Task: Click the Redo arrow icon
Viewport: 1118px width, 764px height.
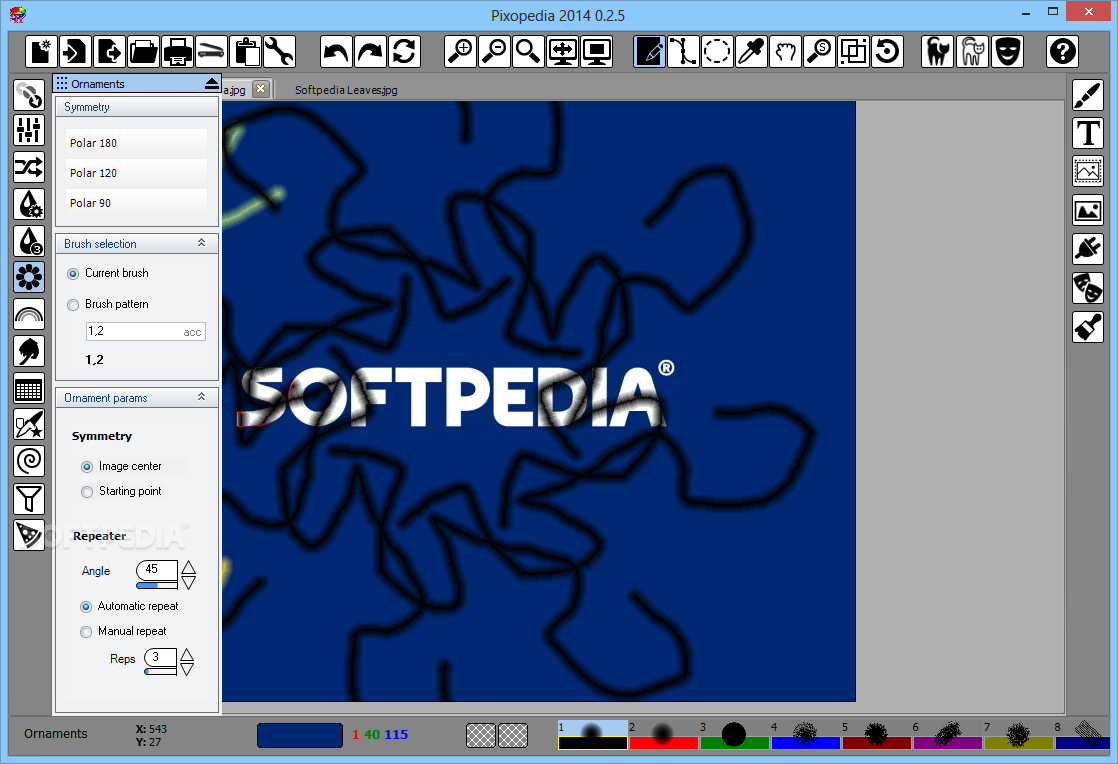Action: tap(370, 51)
